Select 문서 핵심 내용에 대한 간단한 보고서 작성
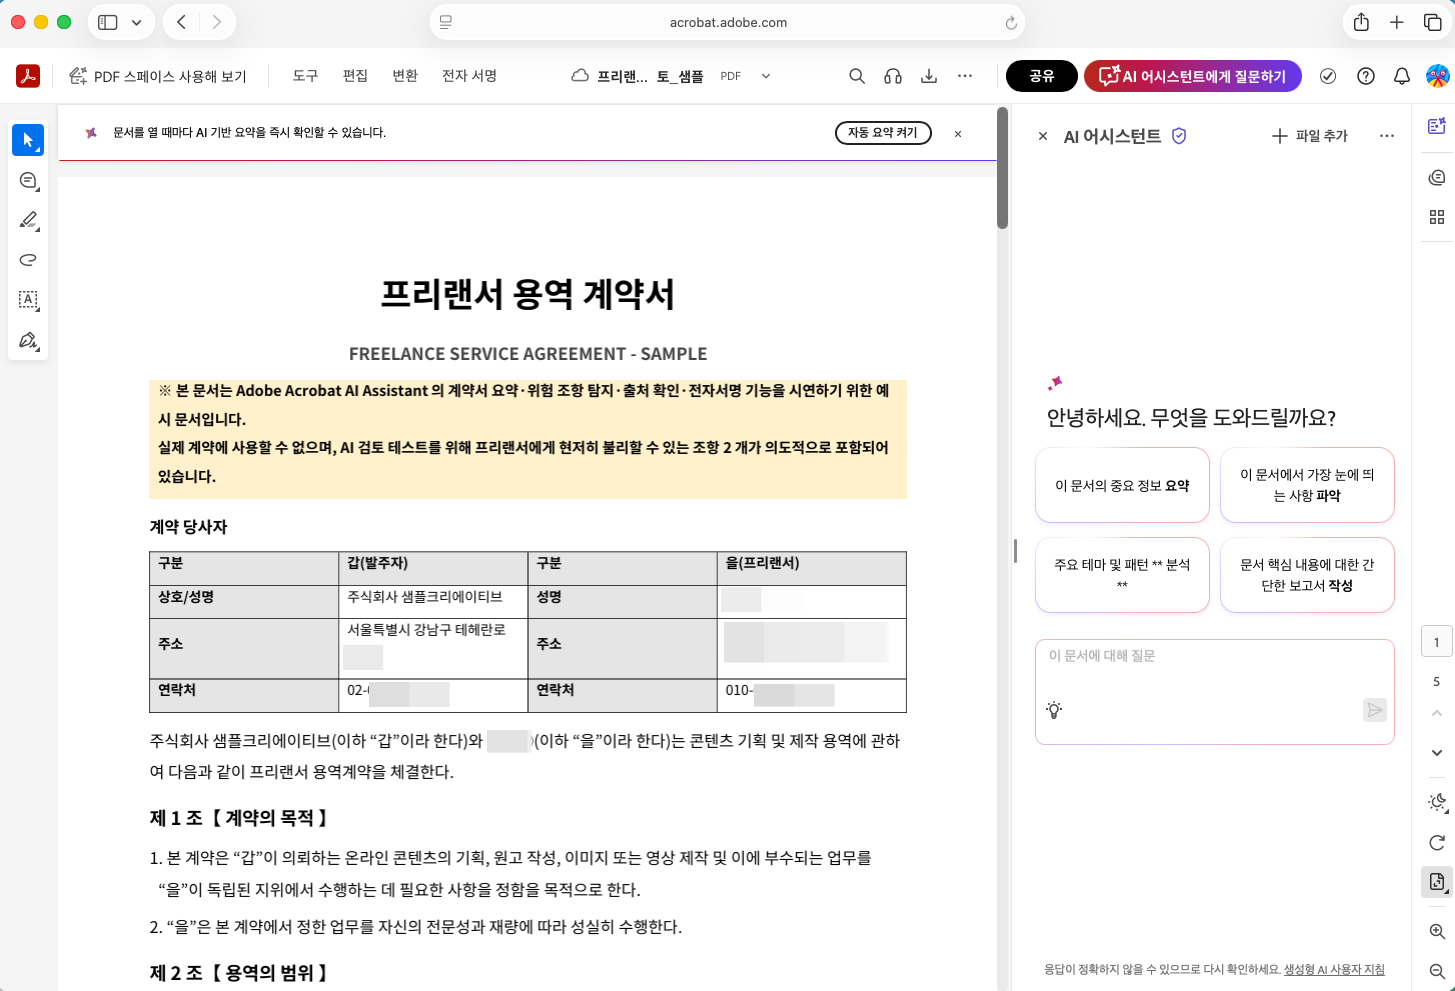This screenshot has height=991, width=1455. point(1307,575)
